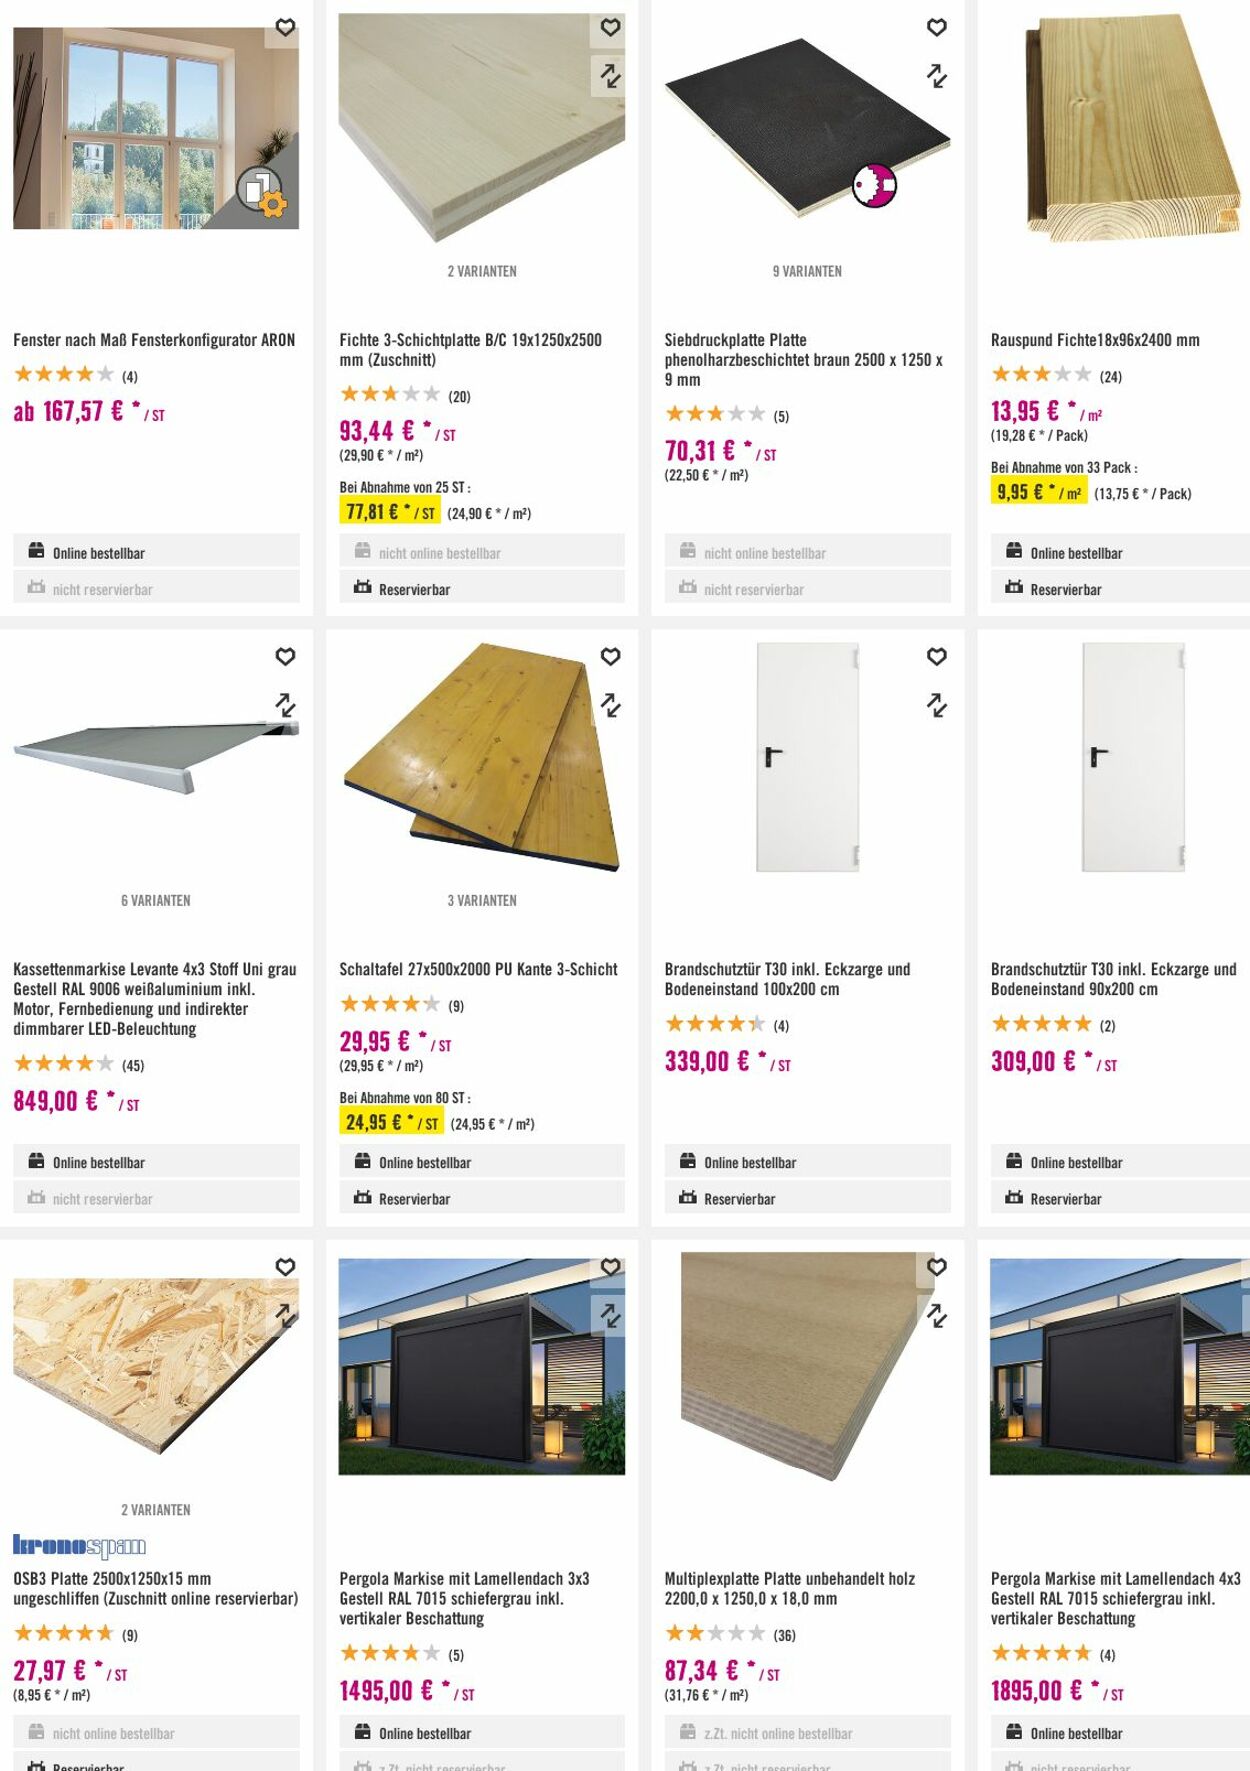Screen dimensions: 1250x1771
Task: Click Reservierbar under Brandschutztür 100x200 cm
Action: click(739, 1199)
